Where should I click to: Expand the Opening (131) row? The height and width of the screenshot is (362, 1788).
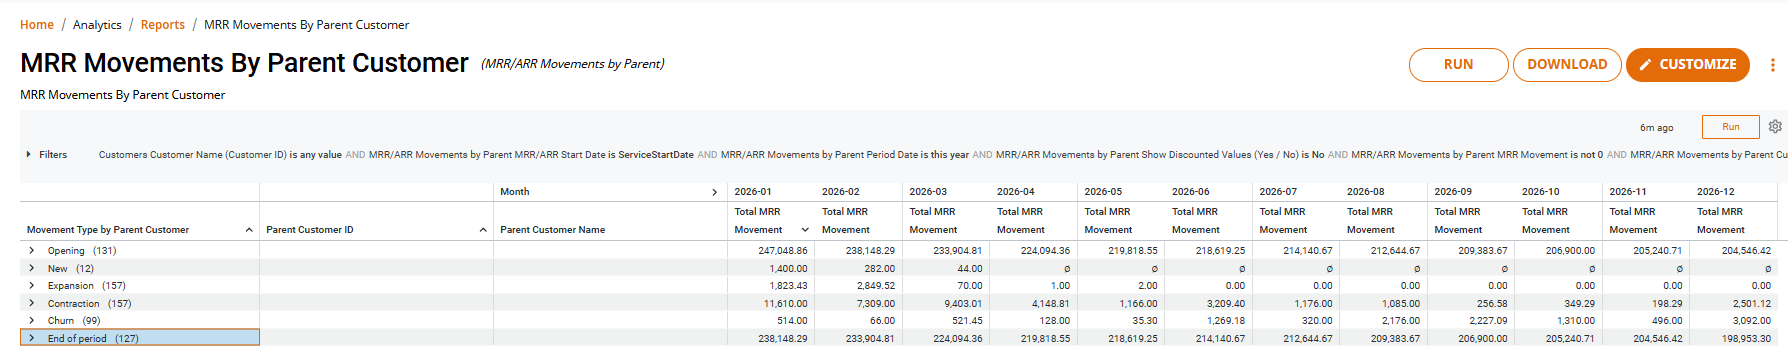[x=32, y=251]
